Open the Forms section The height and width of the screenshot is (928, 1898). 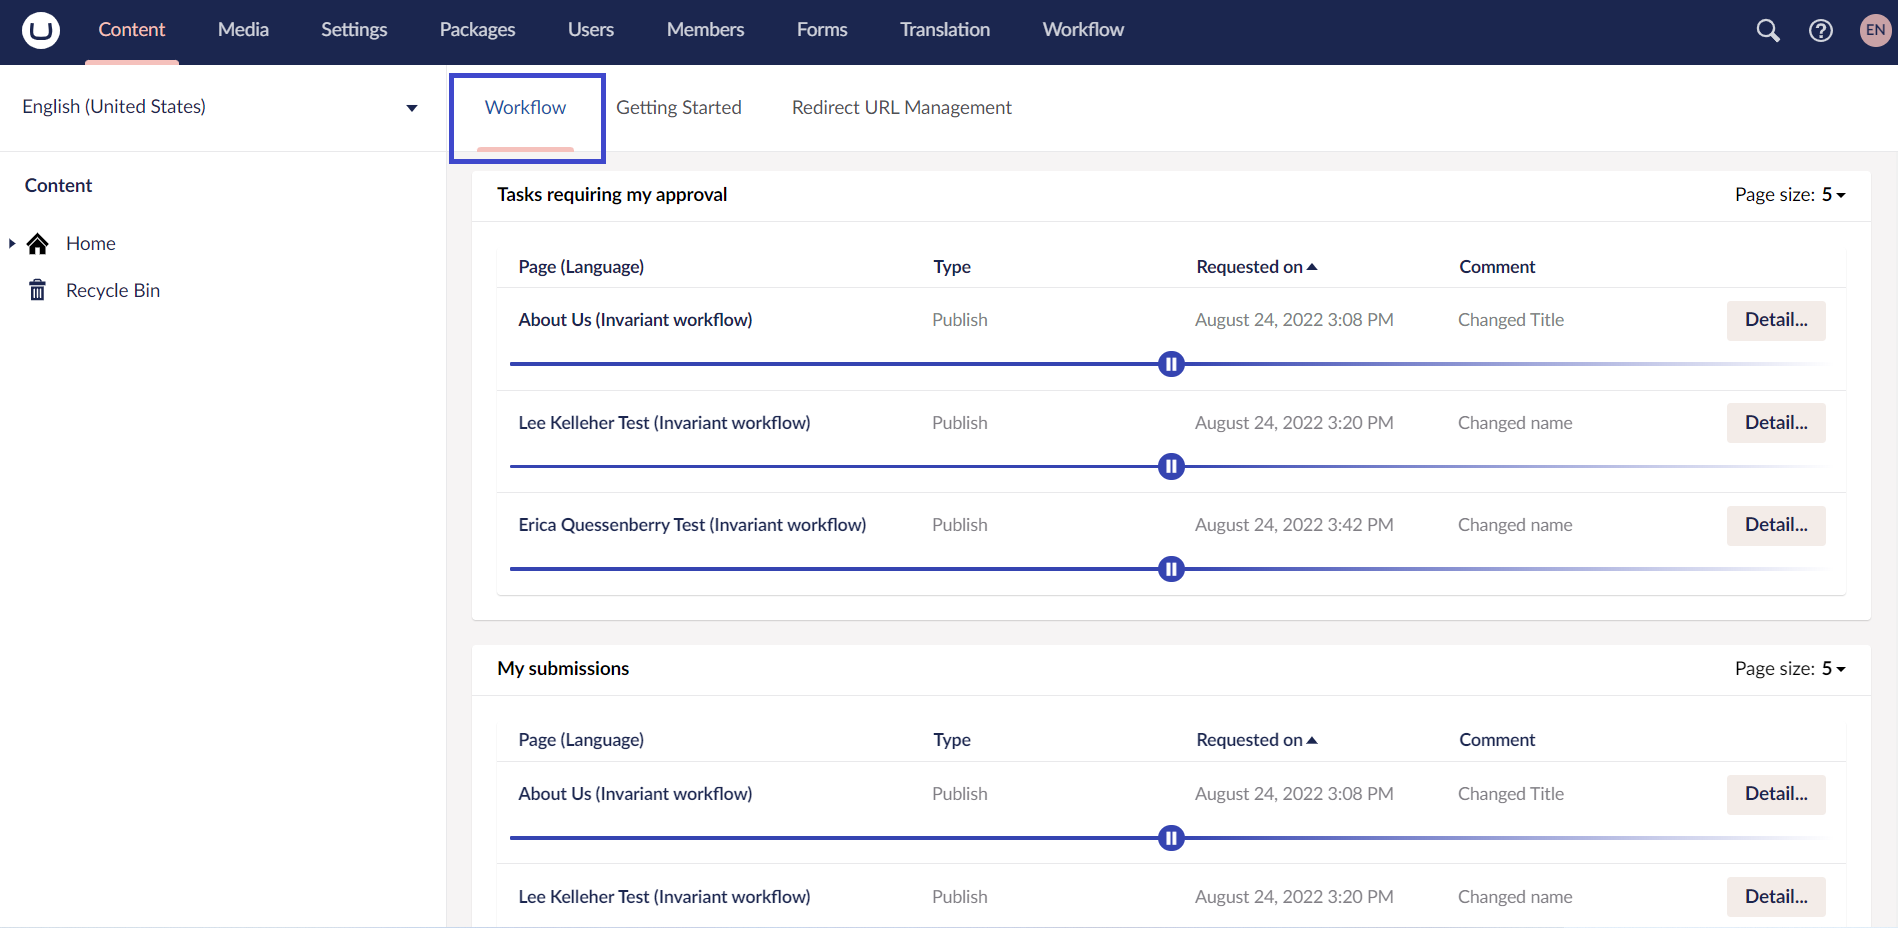coord(822,30)
